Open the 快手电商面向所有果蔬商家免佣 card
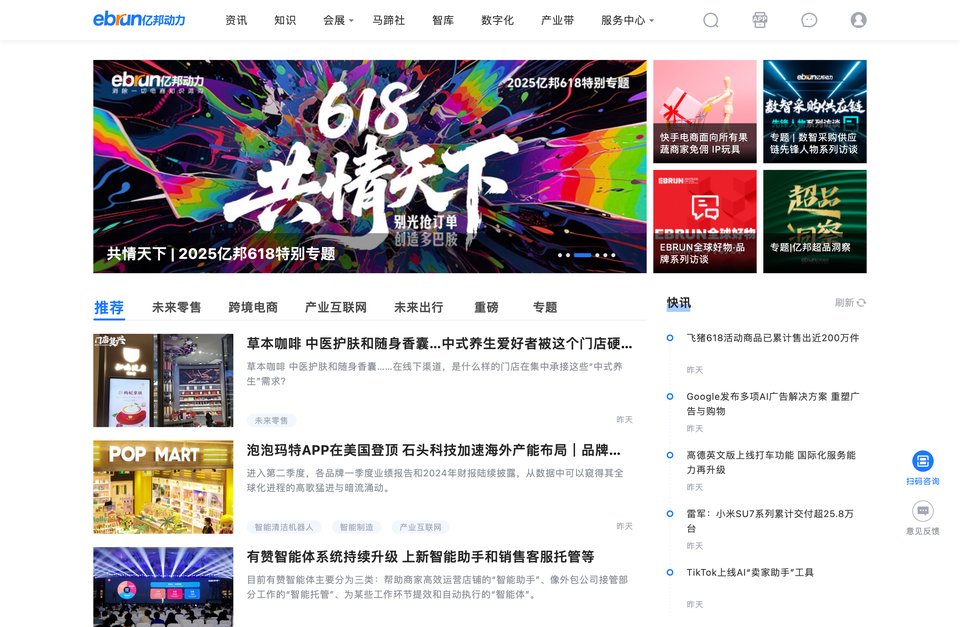This screenshot has height=627, width=960. click(705, 111)
